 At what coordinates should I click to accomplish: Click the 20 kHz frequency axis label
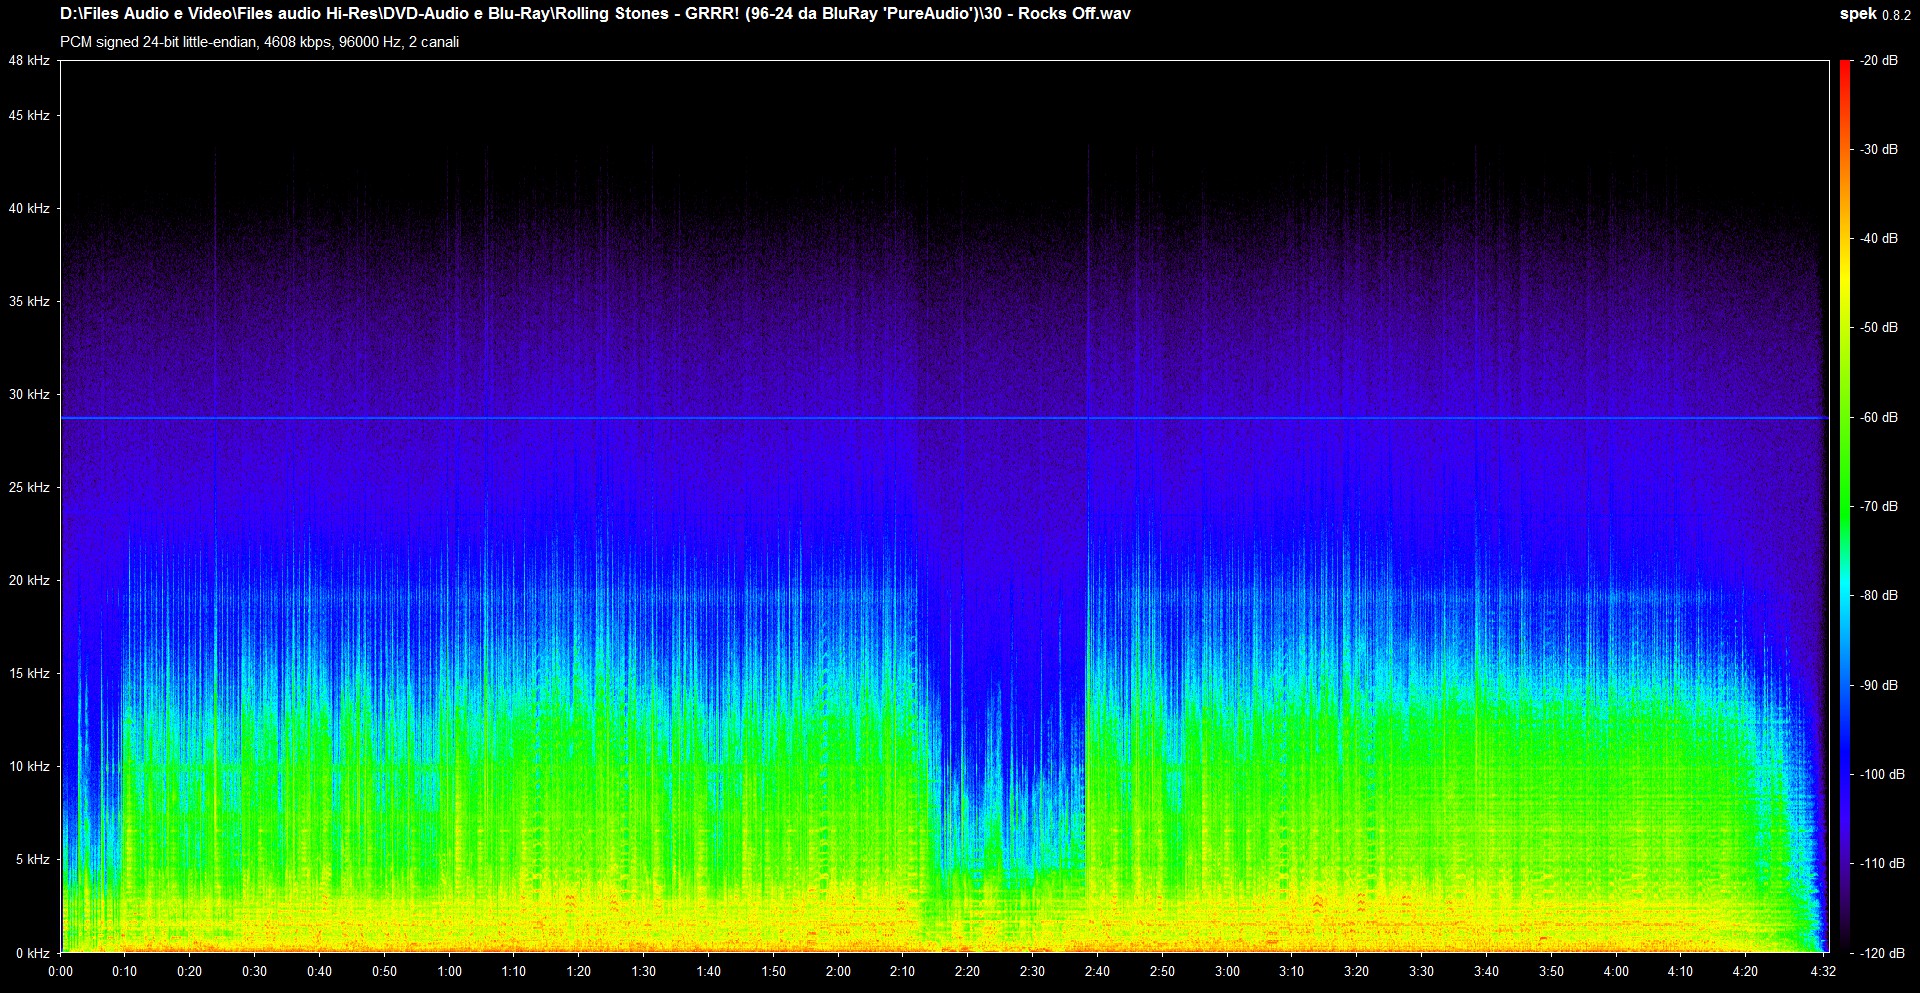point(28,581)
